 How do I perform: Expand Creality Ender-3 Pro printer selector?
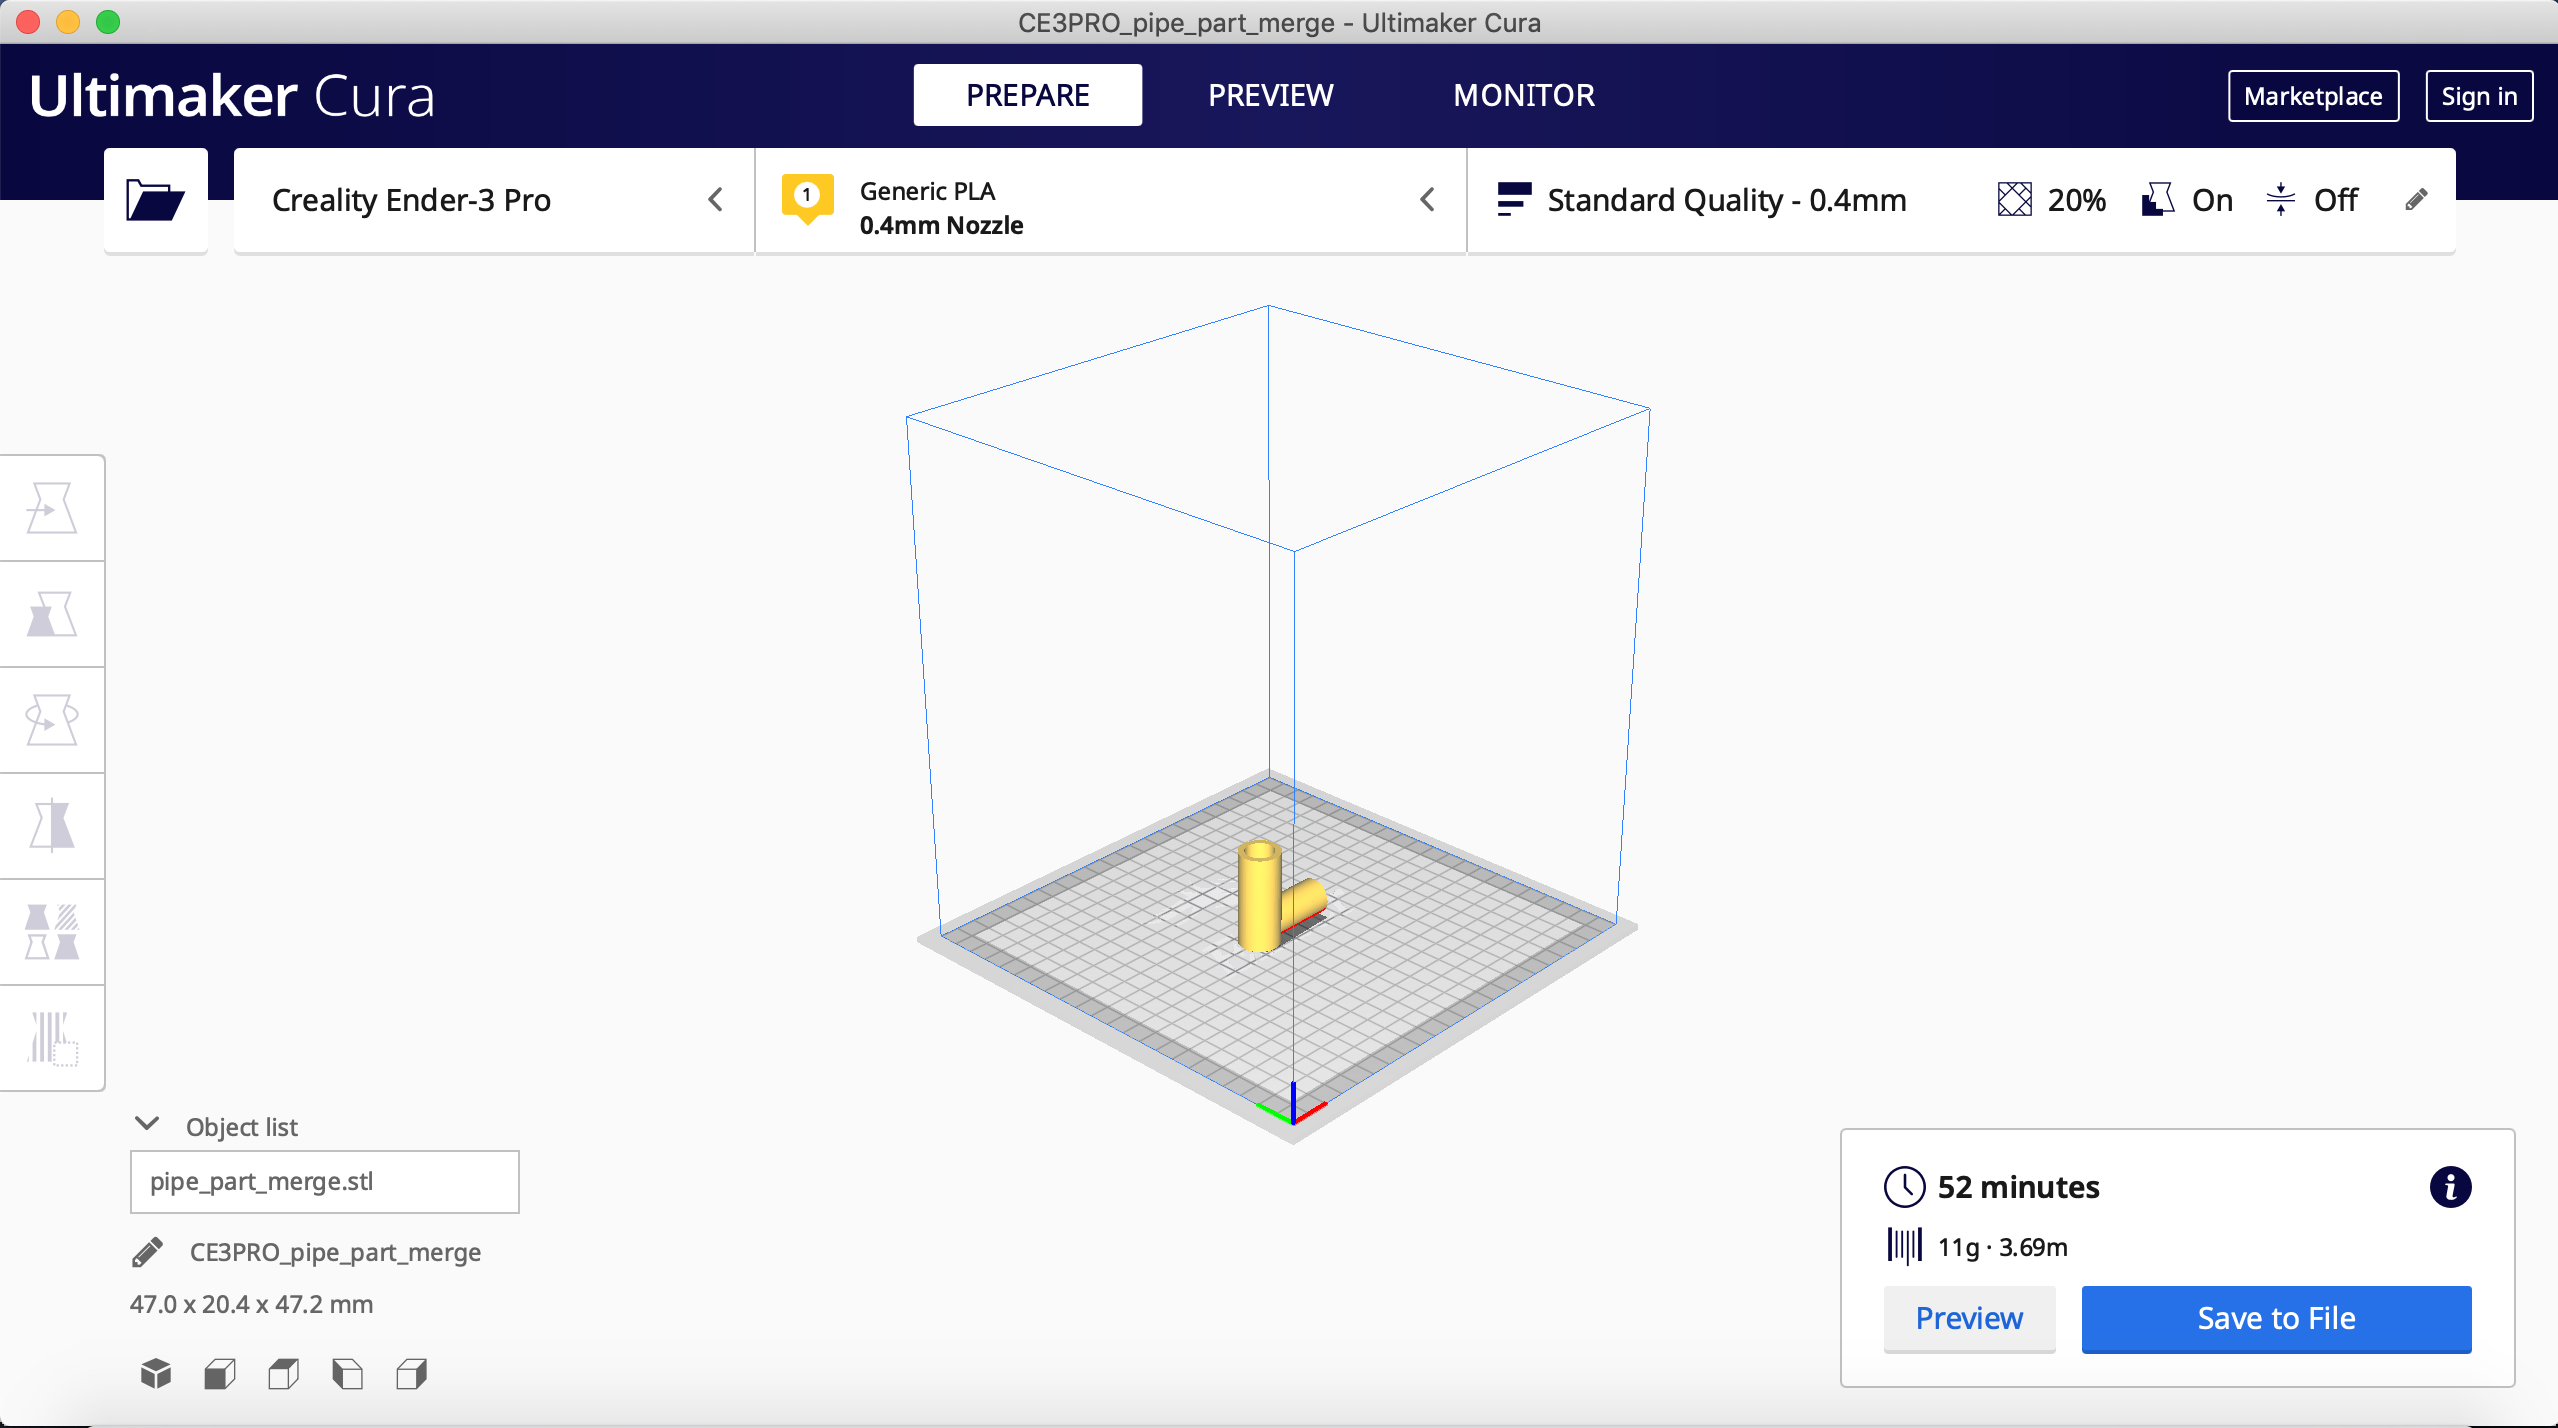[x=494, y=200]
